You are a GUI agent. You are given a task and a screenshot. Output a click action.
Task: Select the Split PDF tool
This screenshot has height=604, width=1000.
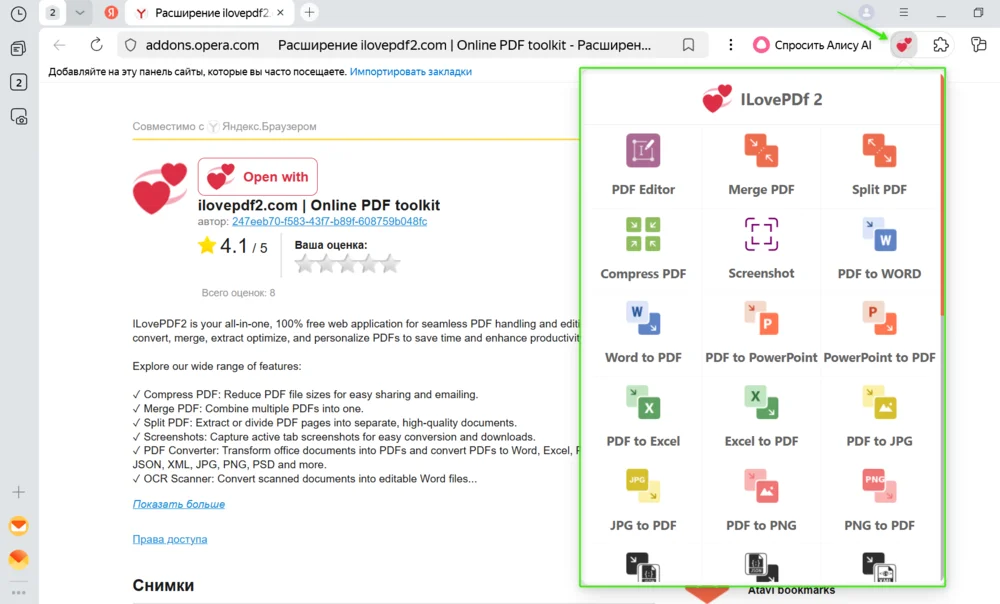click(879, 166)
